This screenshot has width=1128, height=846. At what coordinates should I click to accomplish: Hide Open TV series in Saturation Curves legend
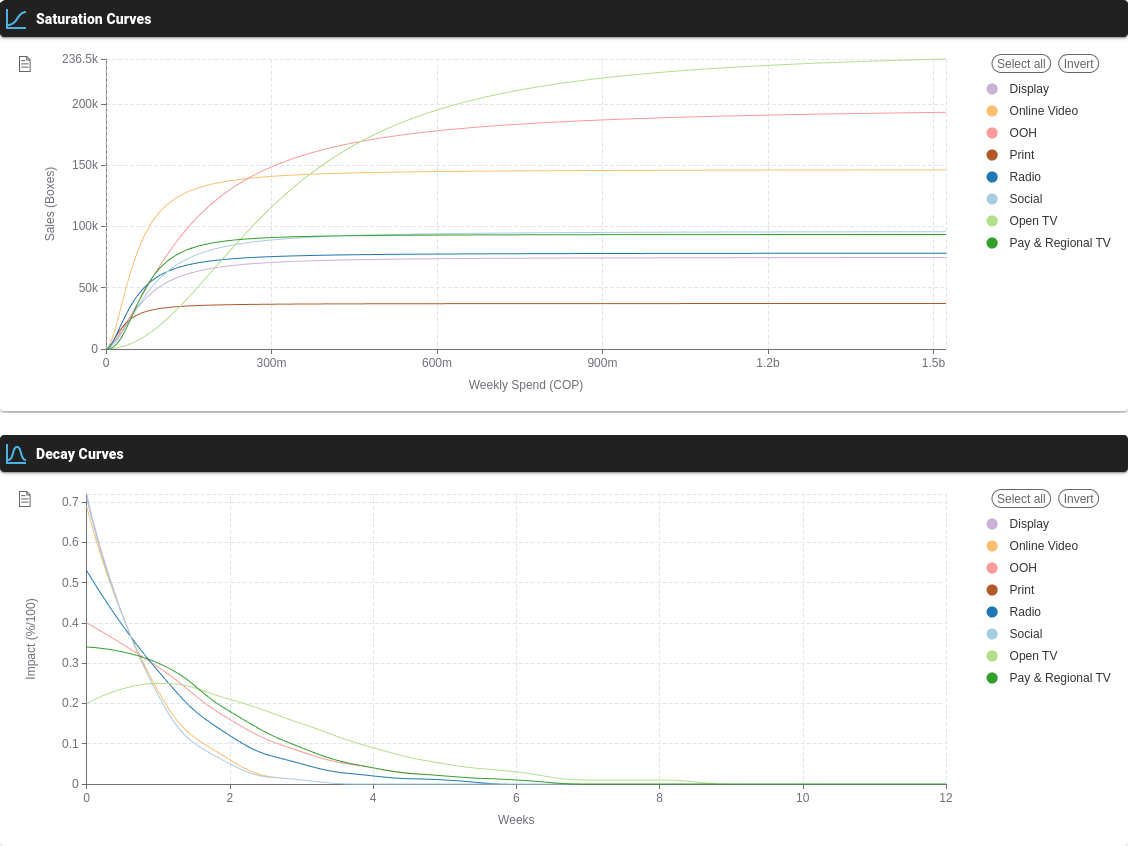click(x=1032, y=221)
